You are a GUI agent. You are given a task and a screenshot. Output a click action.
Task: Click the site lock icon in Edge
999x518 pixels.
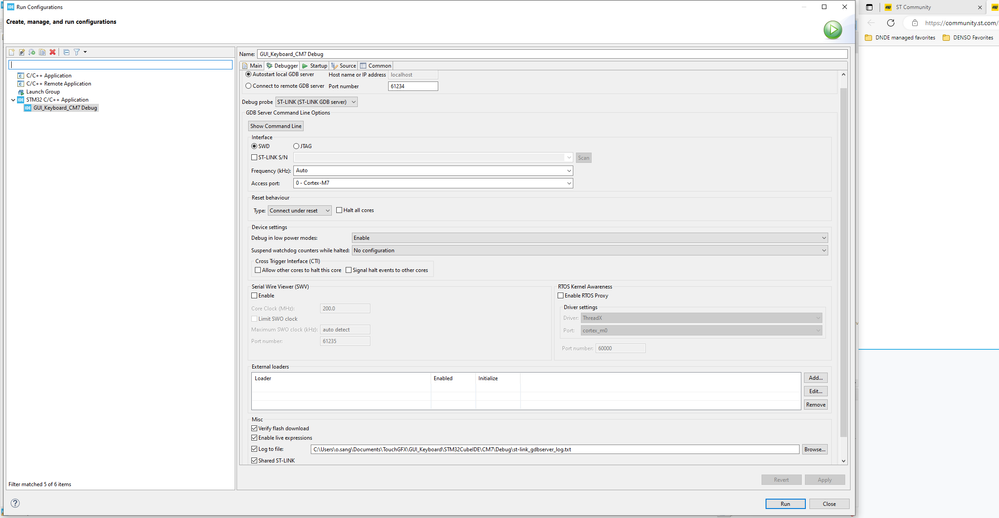pyautogui.click(x=914, y=22)
